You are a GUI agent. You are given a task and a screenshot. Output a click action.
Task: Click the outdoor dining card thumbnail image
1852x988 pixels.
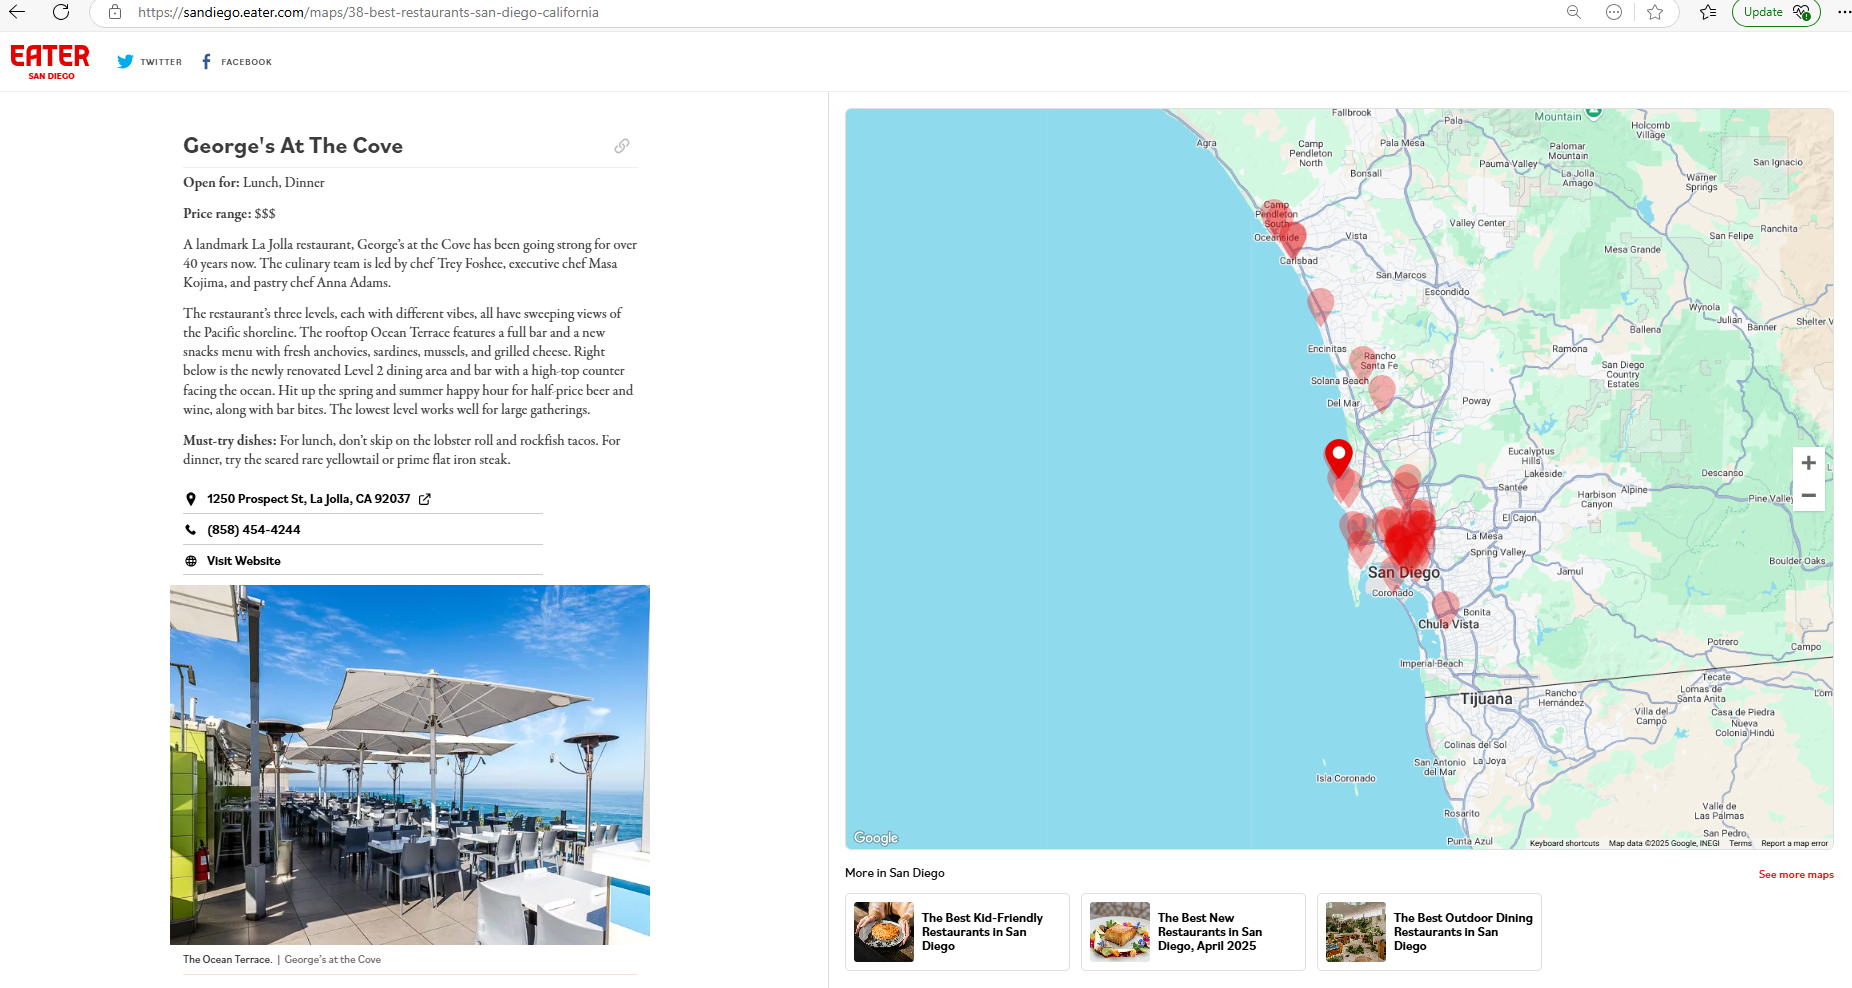(x=1356, y=932)
